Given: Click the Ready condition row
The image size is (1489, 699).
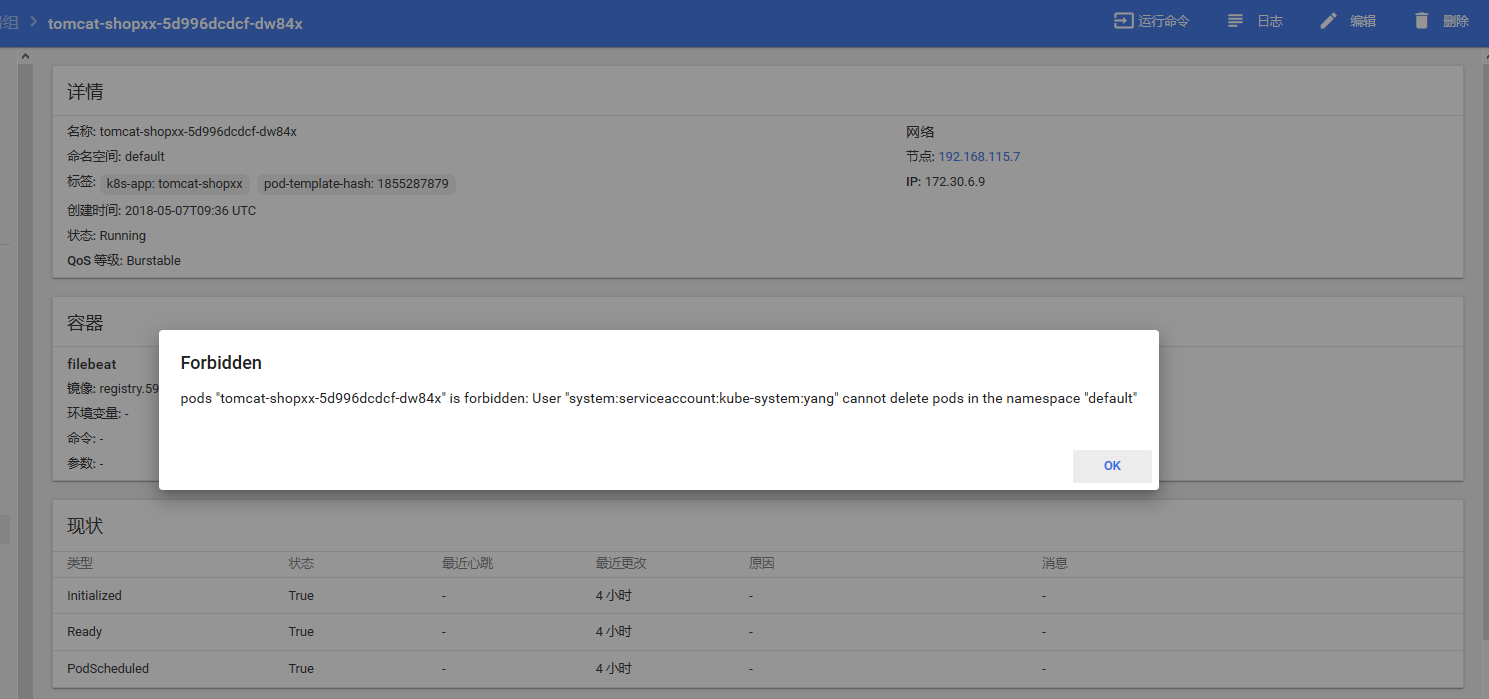Looking at the screenshot, I should coord(758,632).
